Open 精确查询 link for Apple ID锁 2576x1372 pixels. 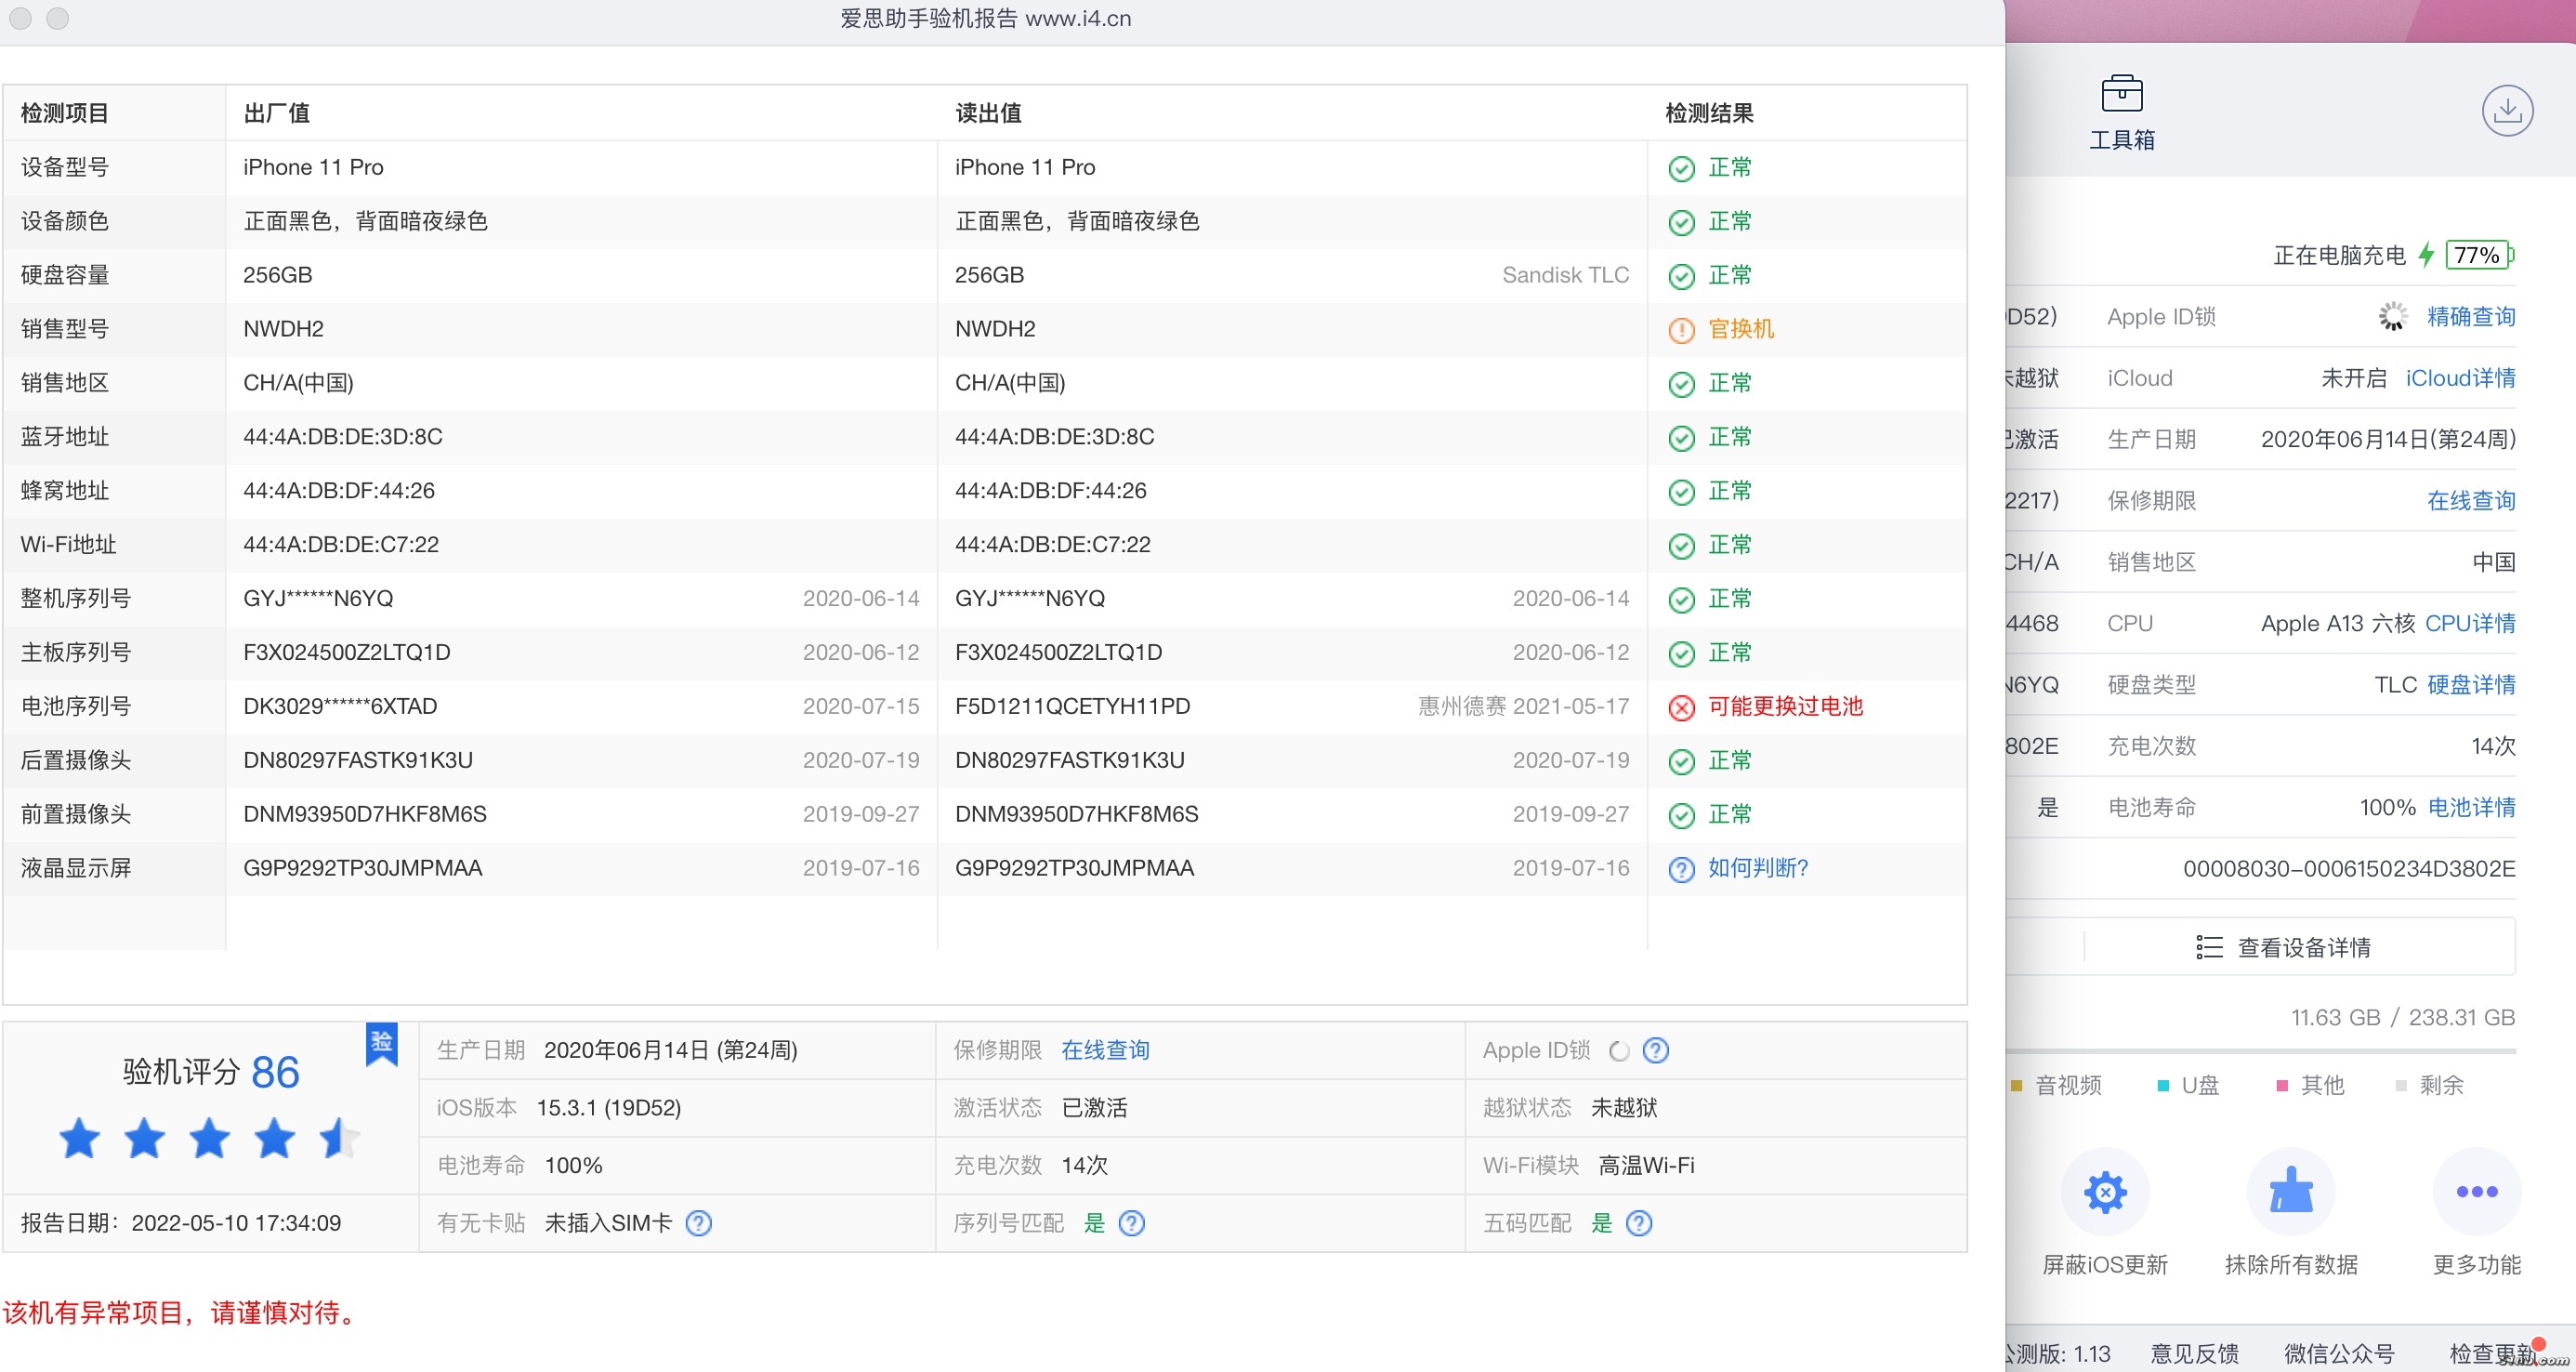click(2470, 316)
